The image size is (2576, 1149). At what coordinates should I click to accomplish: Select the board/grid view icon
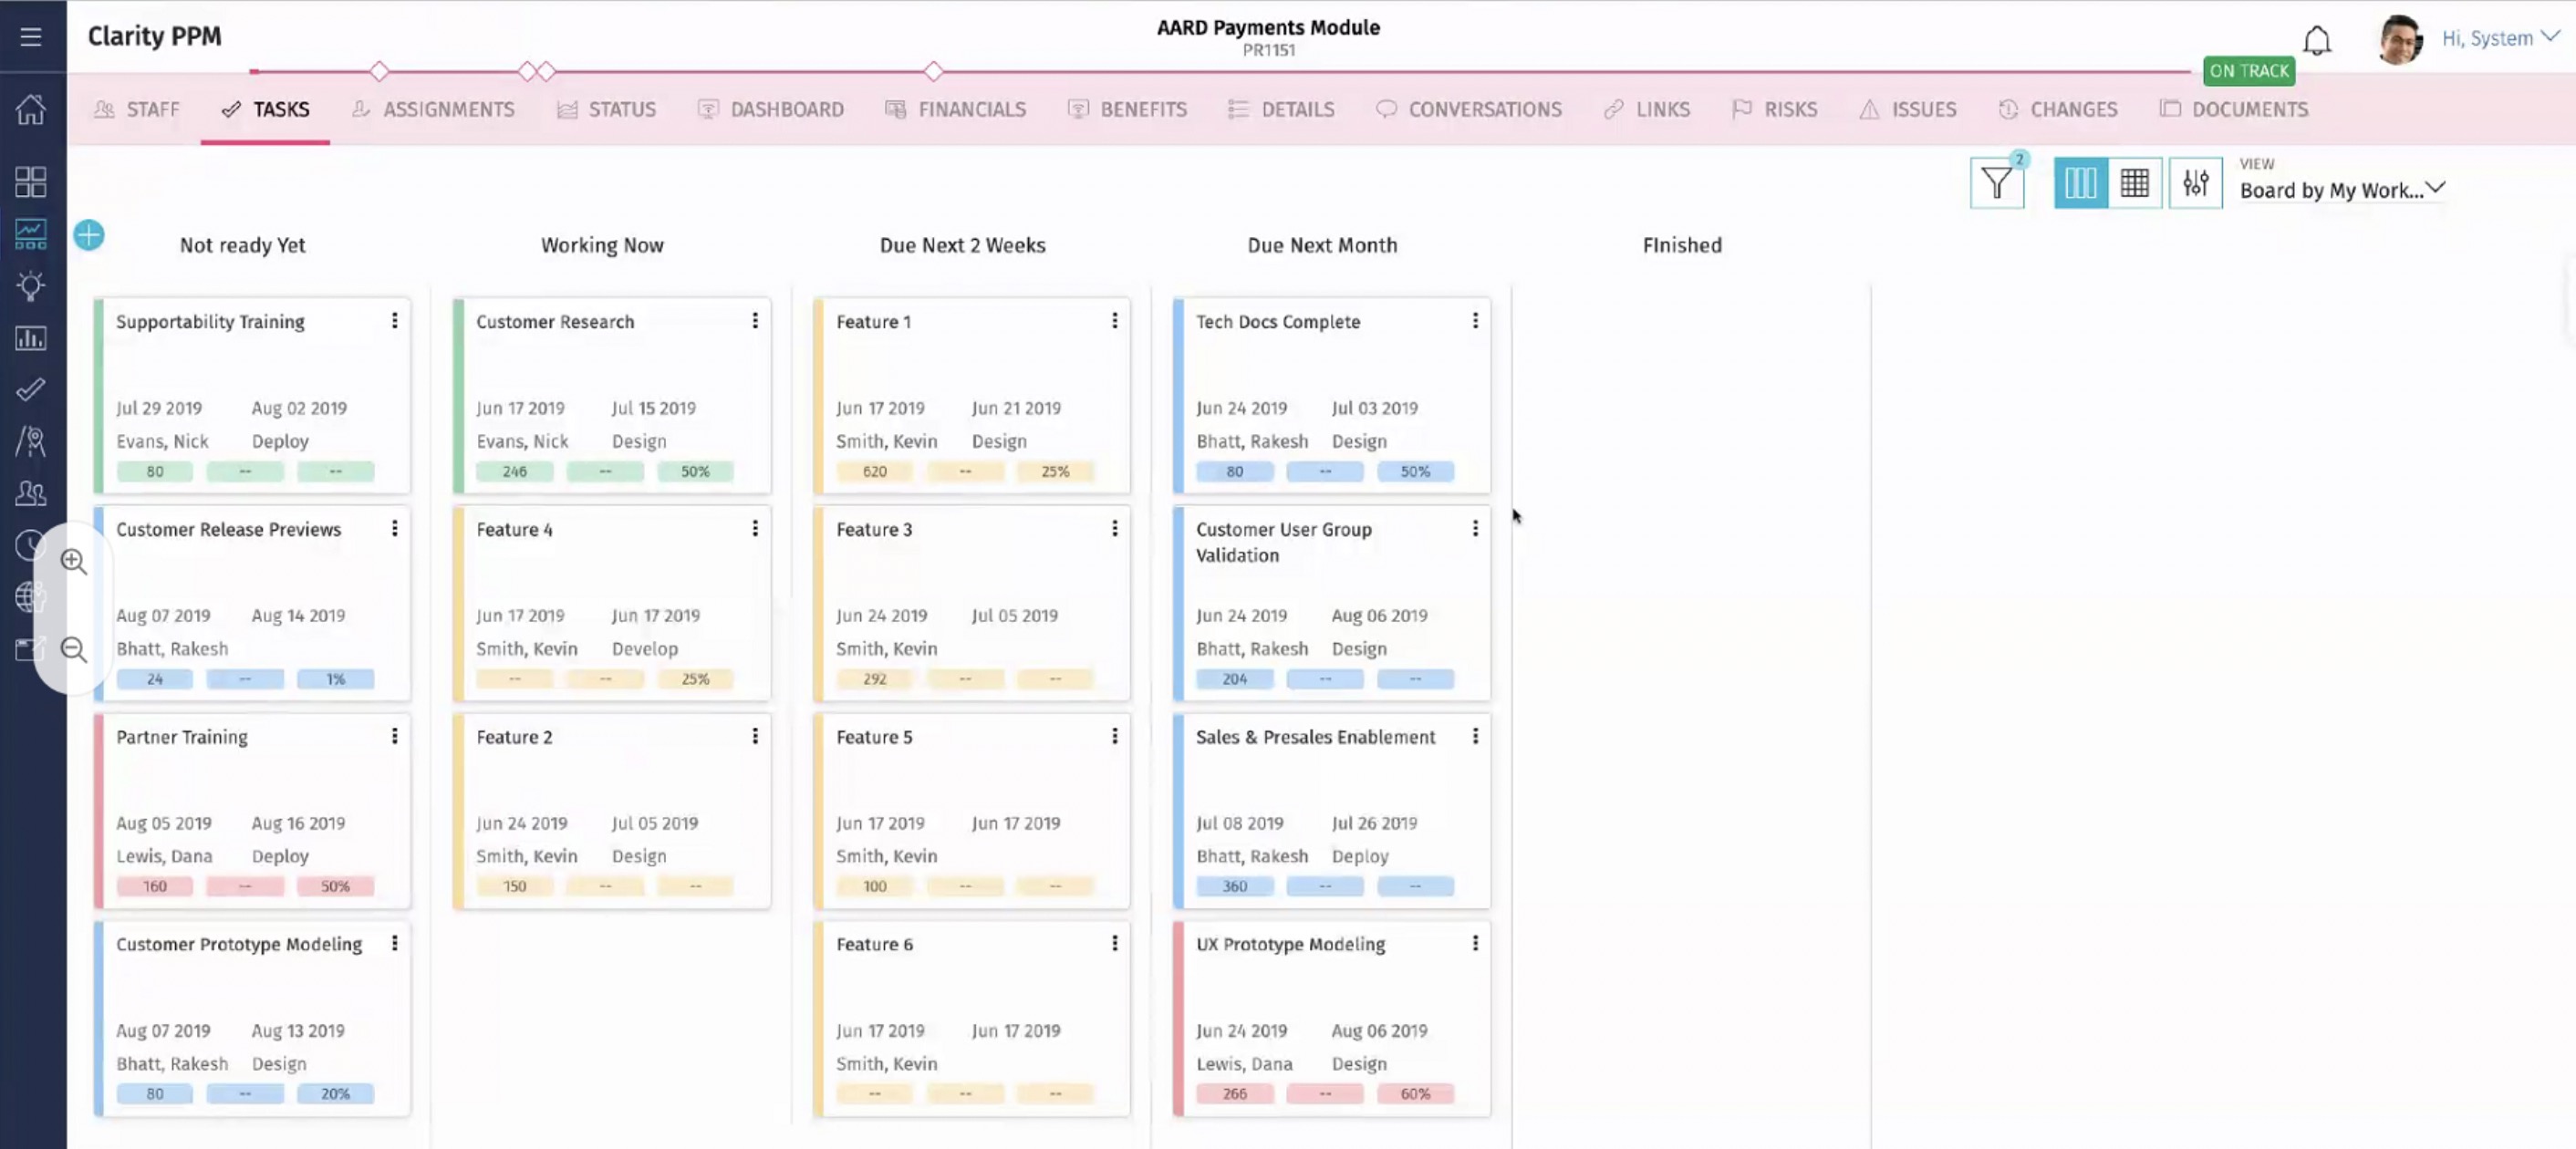[2135, 181]
